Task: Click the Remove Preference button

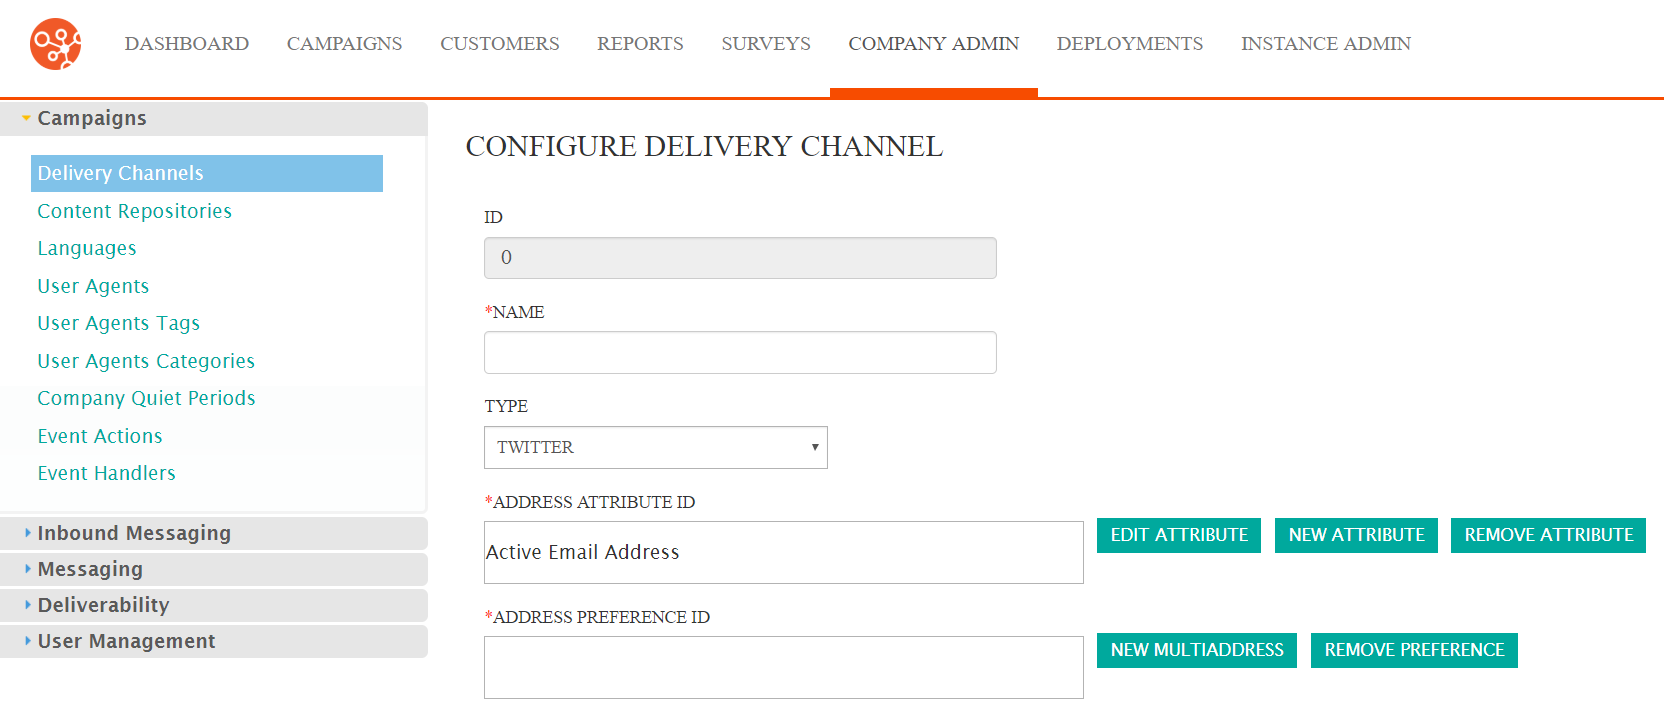Action: pyautogui.click(x=1414, y=650)
